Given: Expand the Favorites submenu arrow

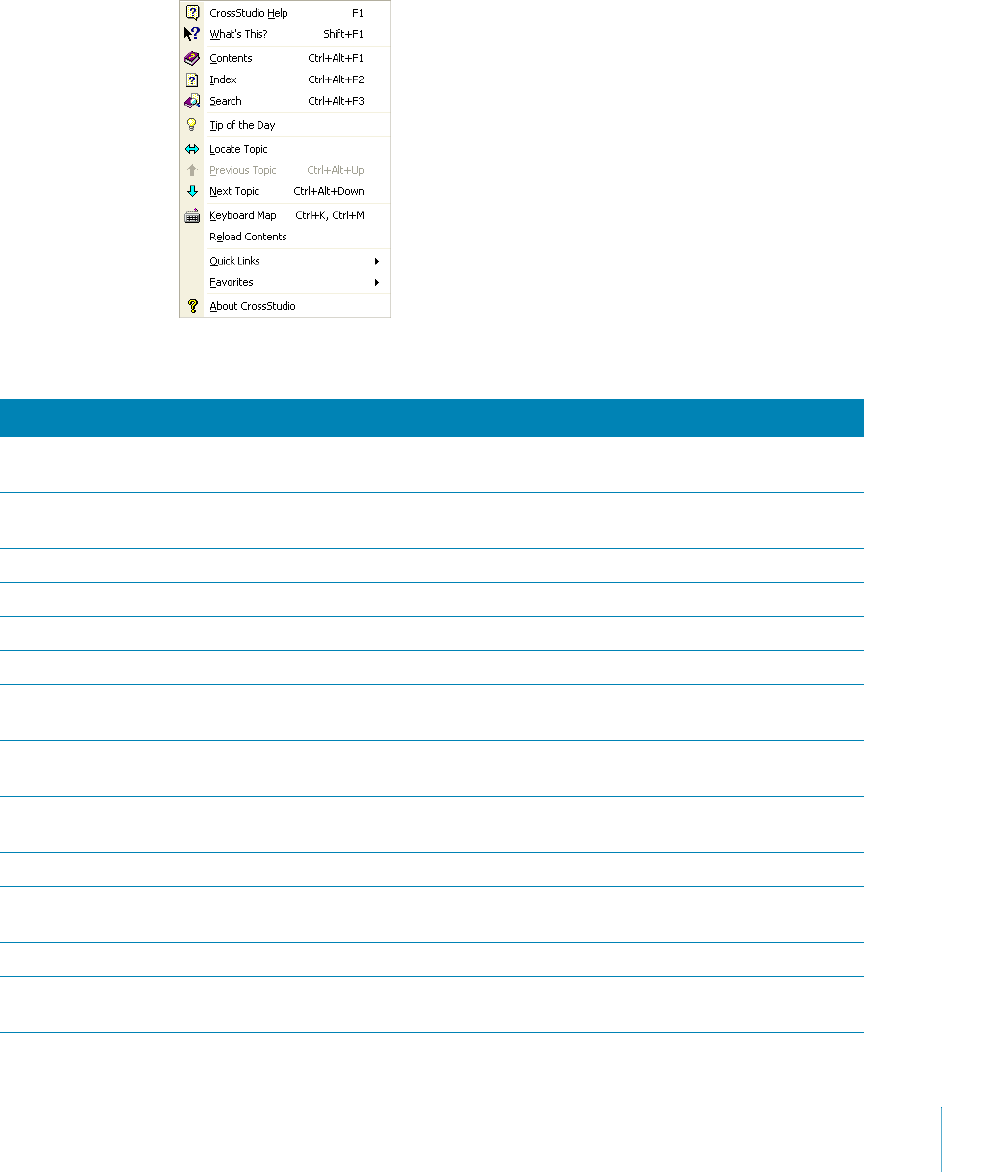Looking at the screenshot, I should [377, 283].
